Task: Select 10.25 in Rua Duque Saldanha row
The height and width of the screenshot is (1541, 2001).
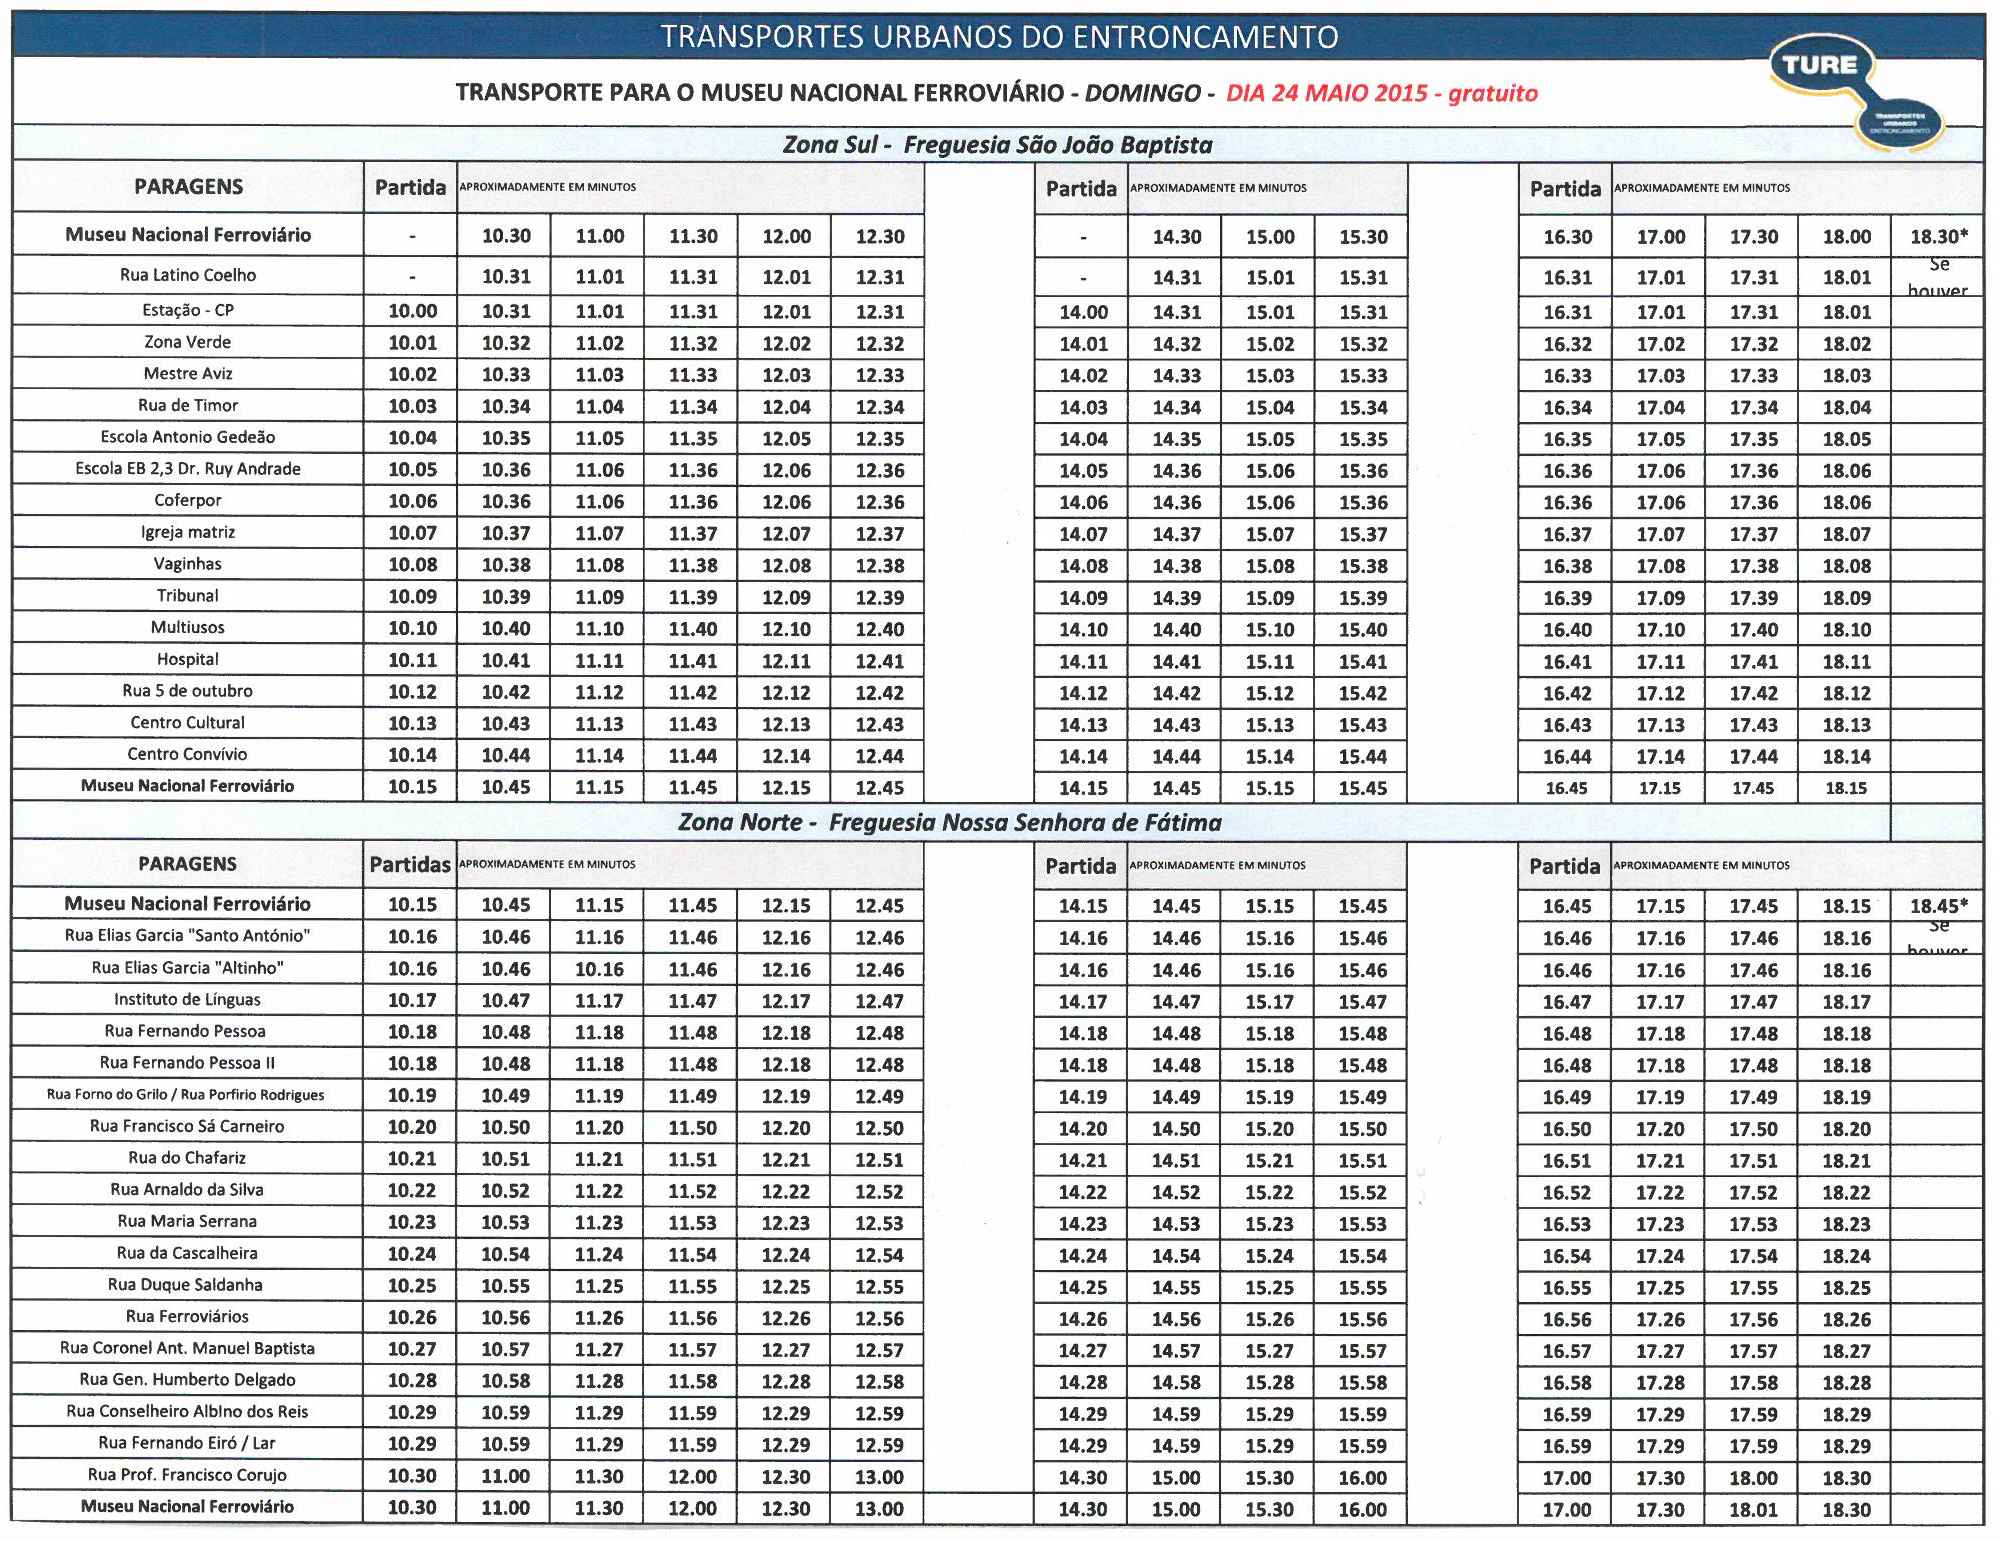Action: pos(412,1286)
